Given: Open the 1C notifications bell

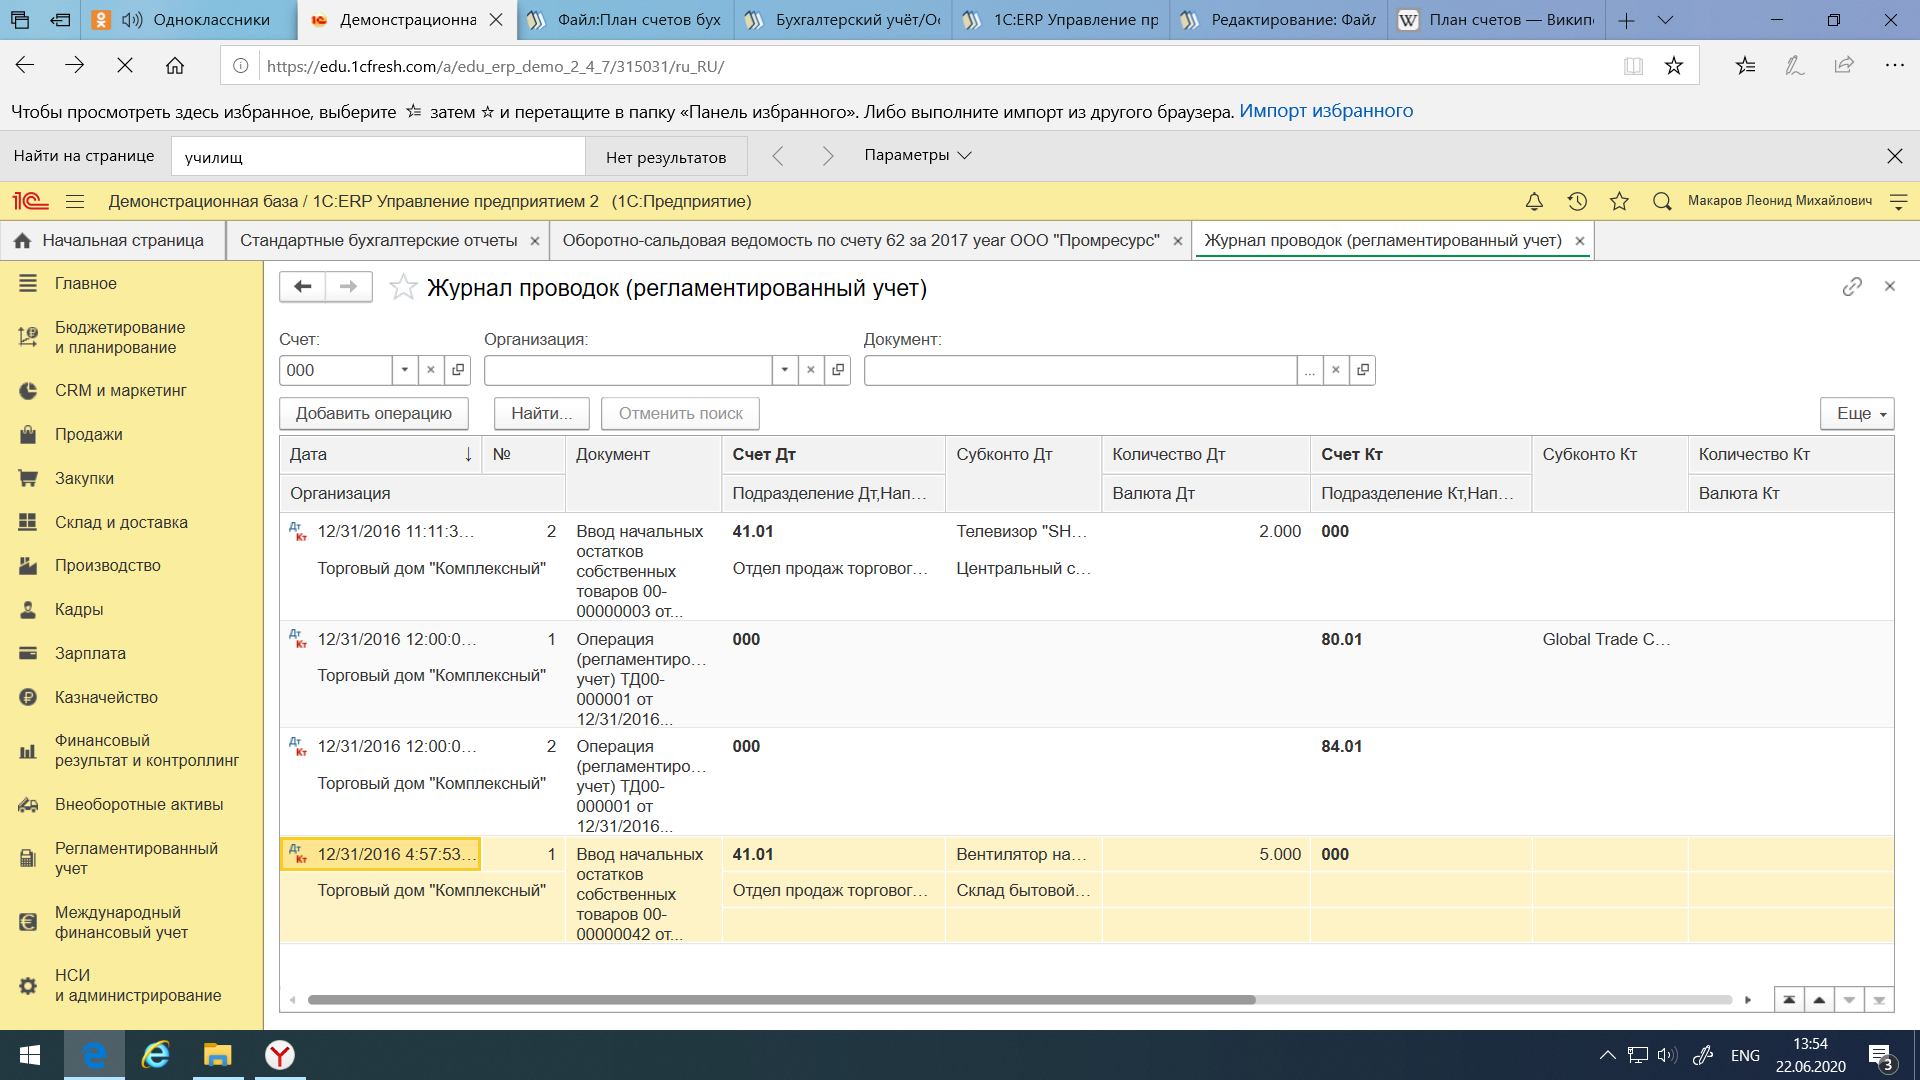Looking at the screenshot, I should click(x=1534, y=201).
